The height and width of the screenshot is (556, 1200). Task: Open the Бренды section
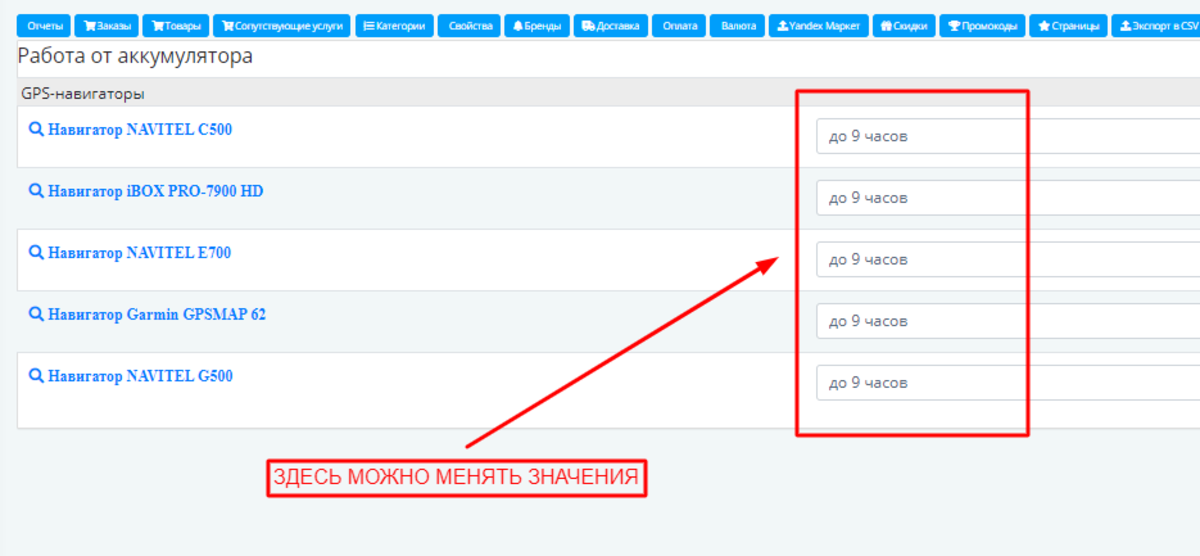[537, 26]
